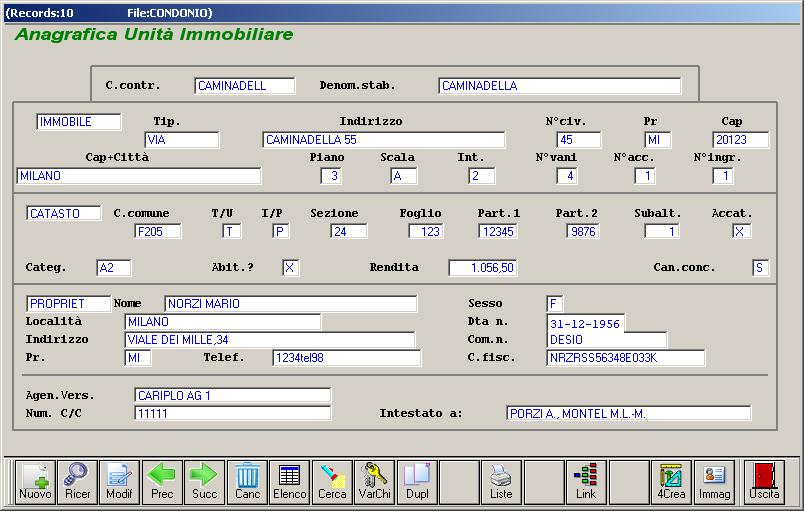Screen dimensions: 804x511
Task: Click the I/P field P
Action: click(280, 231)
